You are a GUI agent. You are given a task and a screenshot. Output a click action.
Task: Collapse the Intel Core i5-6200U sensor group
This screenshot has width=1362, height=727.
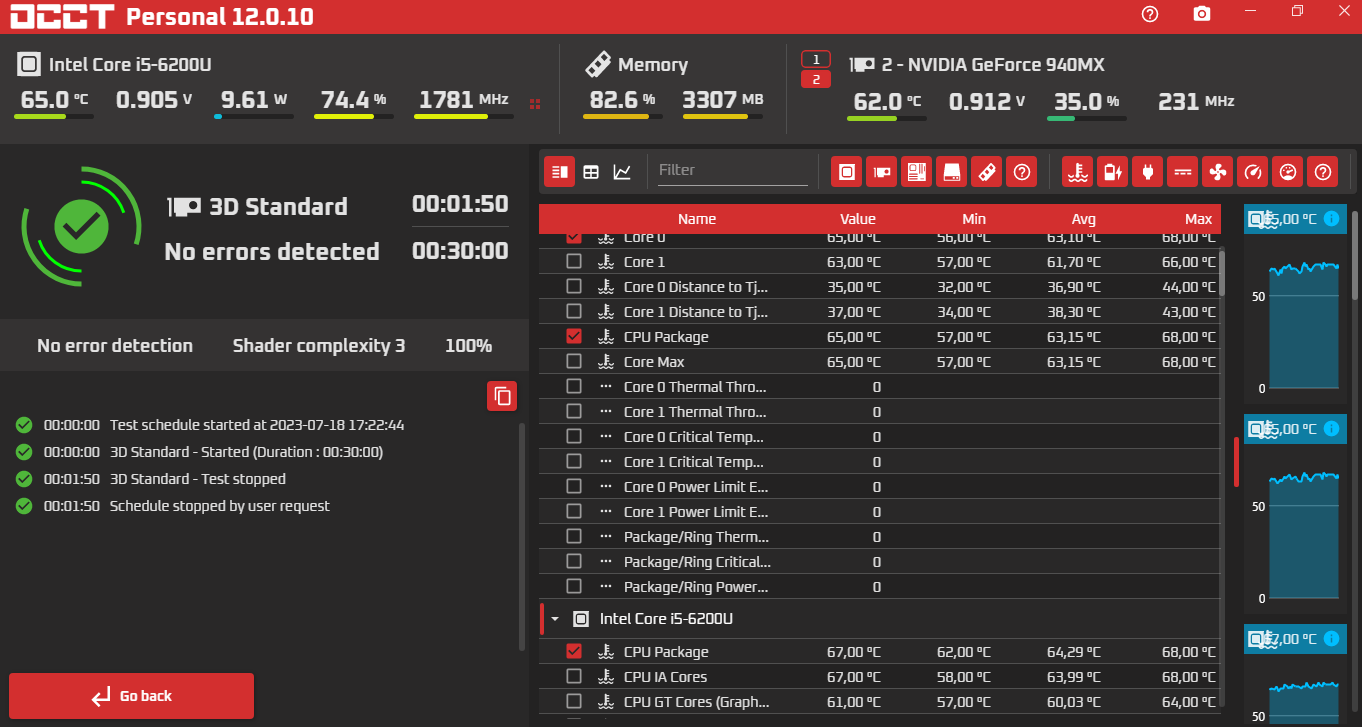pos(555,619)
